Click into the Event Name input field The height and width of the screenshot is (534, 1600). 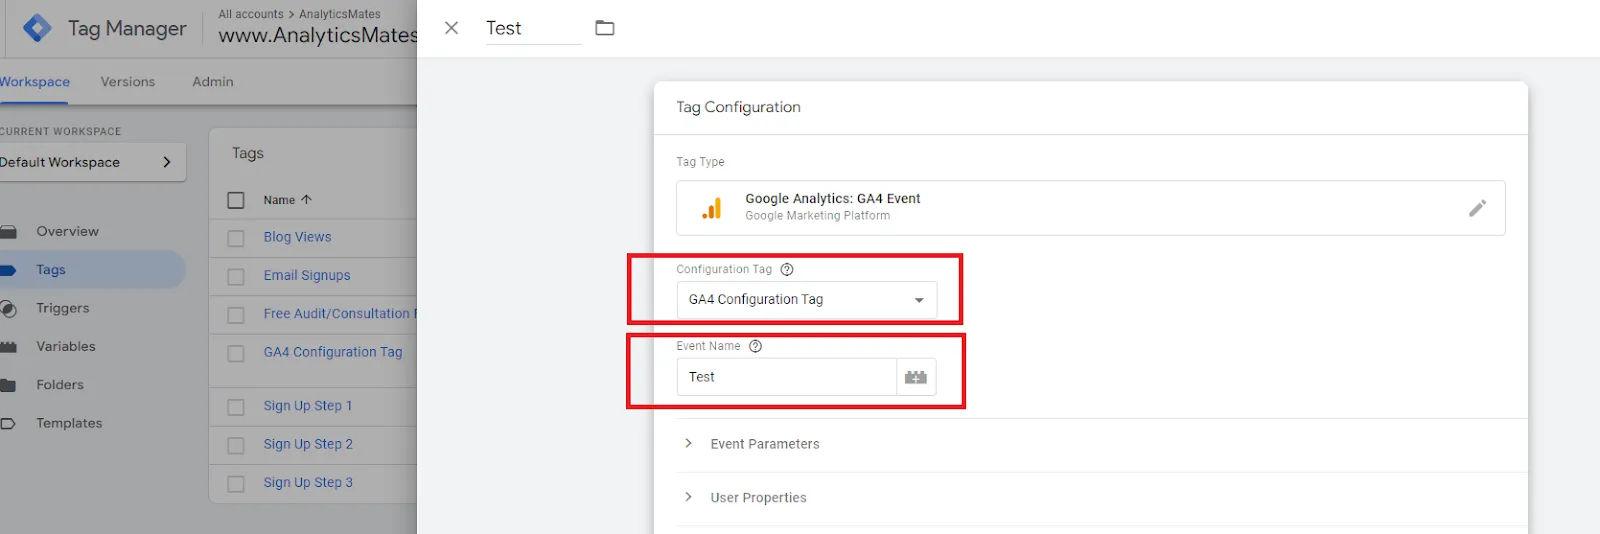point(786,377)
